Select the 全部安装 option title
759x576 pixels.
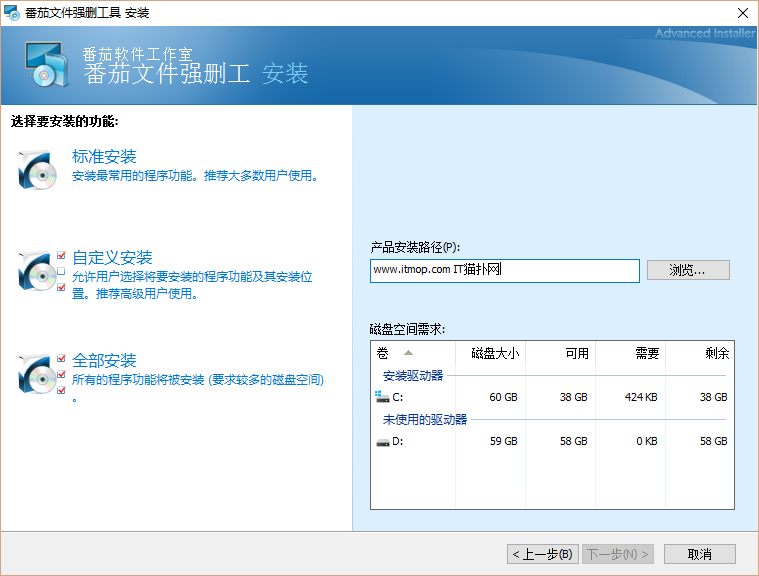pyautogui.click(x=104, y=361)
